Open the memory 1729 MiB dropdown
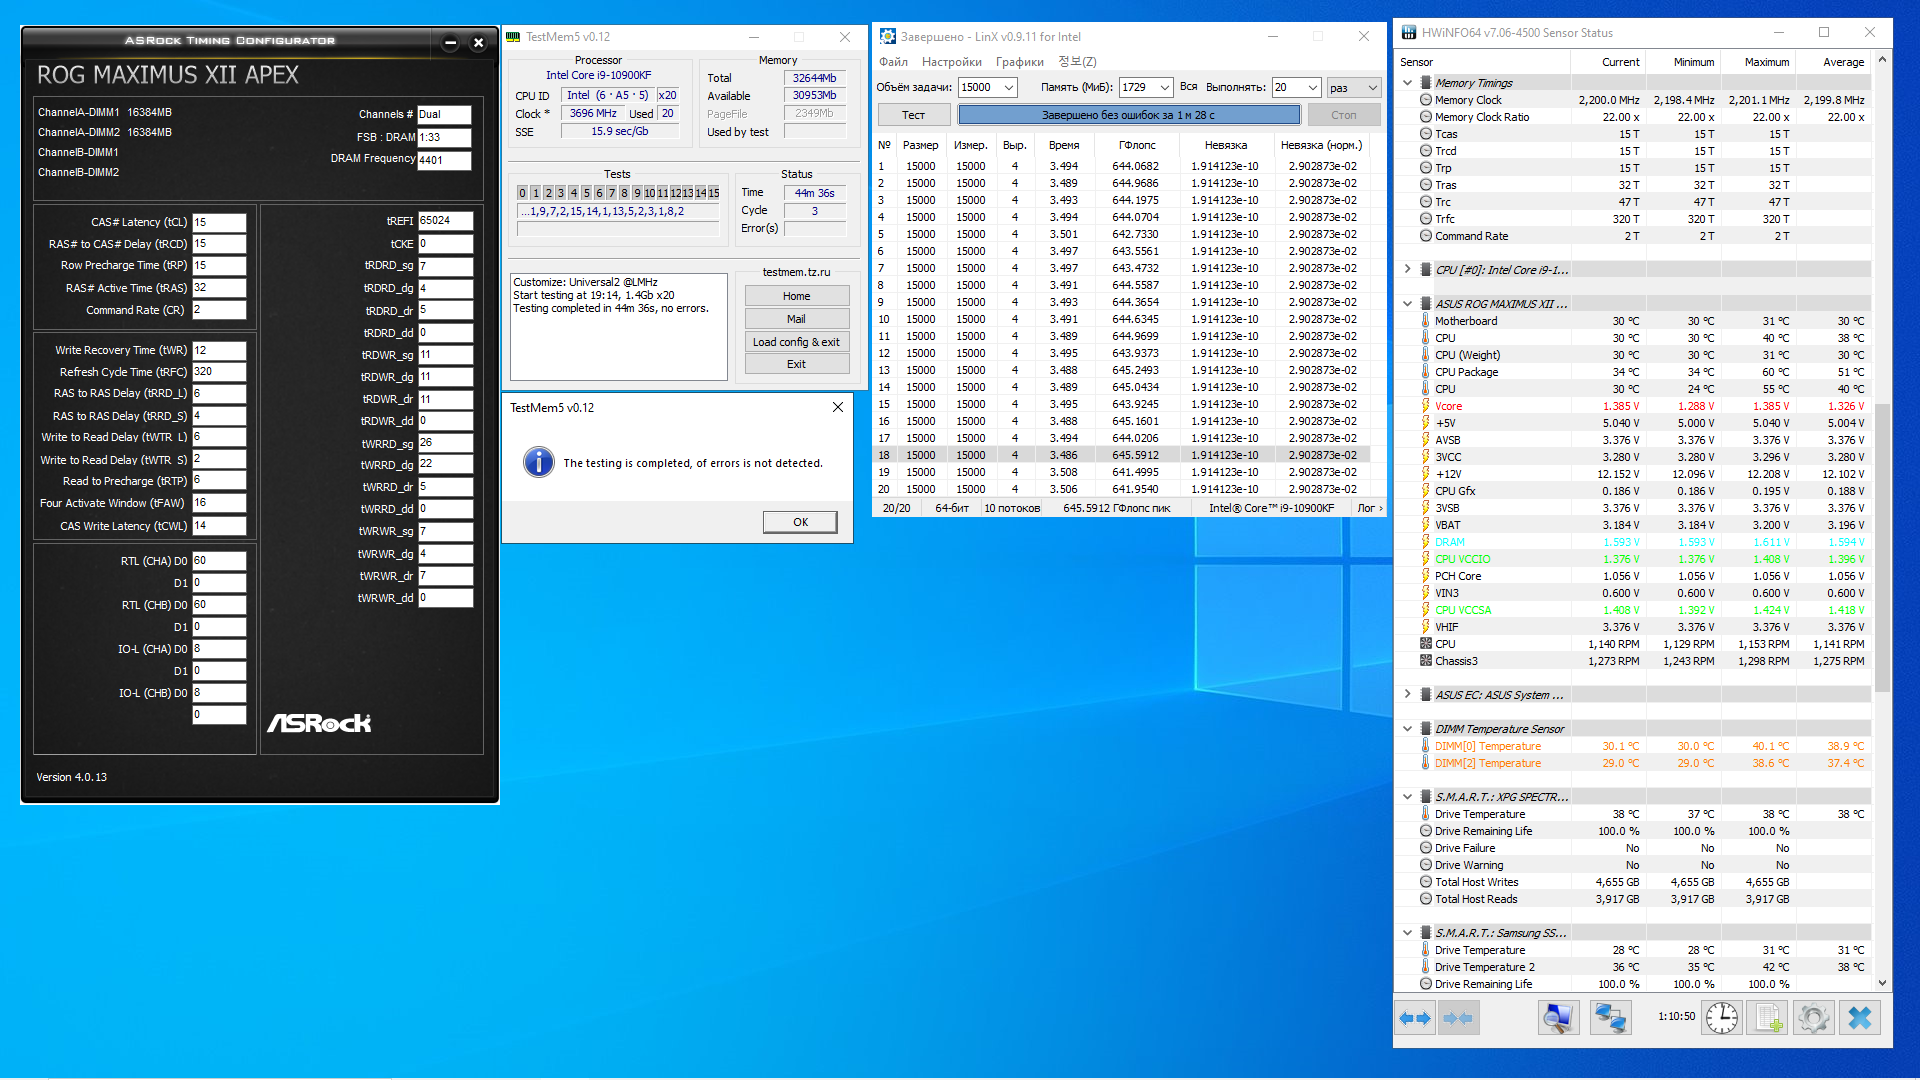The height and width of the screenshot is (1080, 1920). point(1164,88)
